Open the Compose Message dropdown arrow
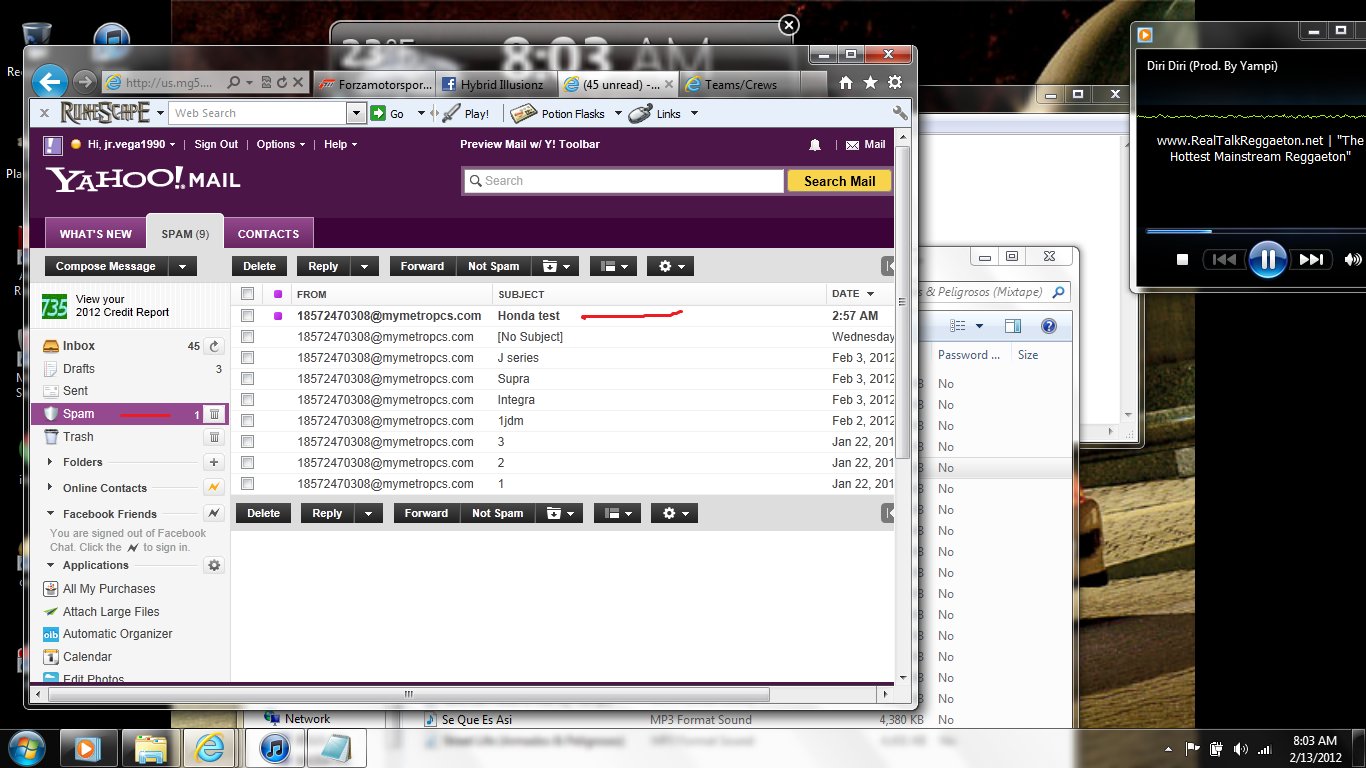The width and height of the screenshot is (1366, 768). click(x=182, y=266)
